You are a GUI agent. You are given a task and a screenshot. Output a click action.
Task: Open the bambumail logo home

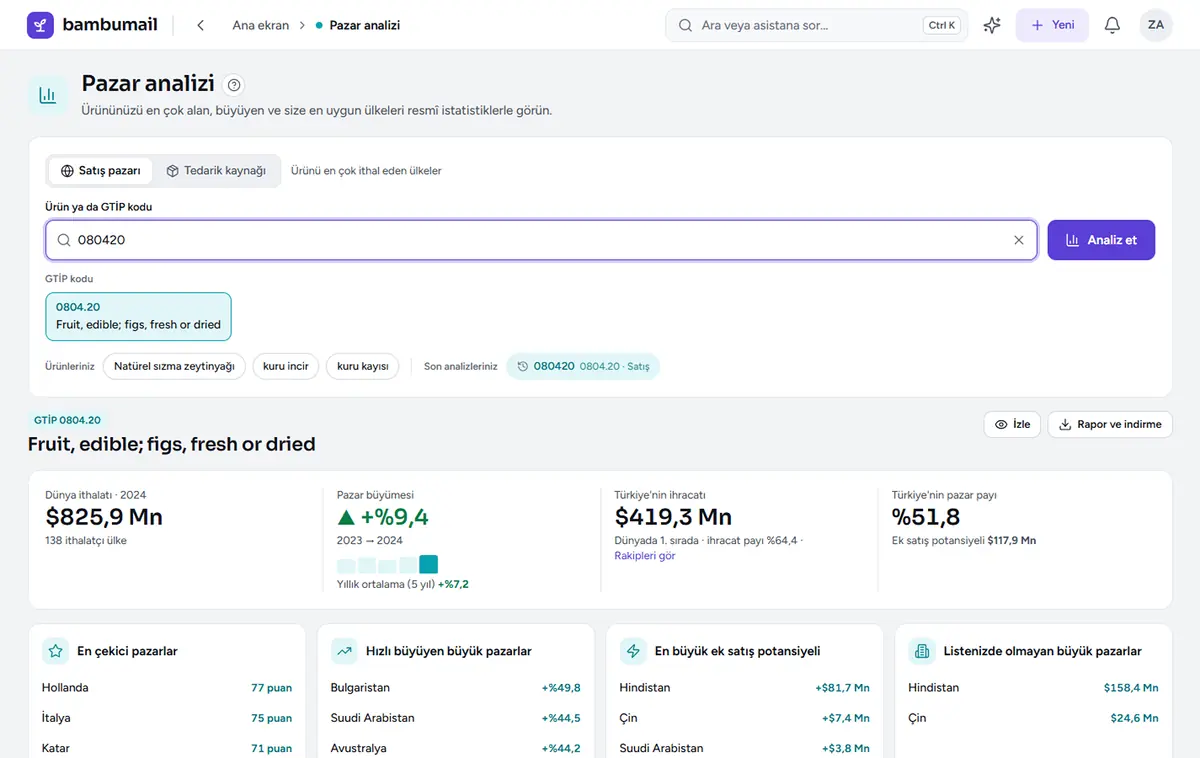pyautogui.click(x=92, y=25)
